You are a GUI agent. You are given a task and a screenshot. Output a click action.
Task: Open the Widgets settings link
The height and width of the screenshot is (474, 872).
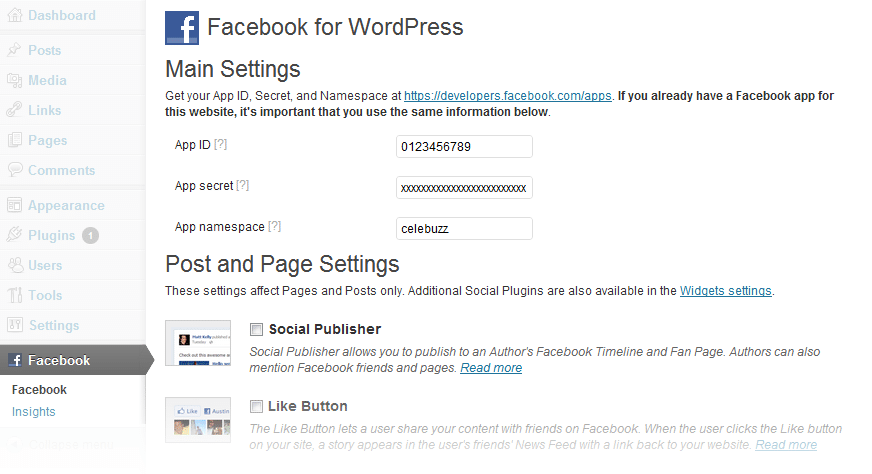click(x=726, y=291)
